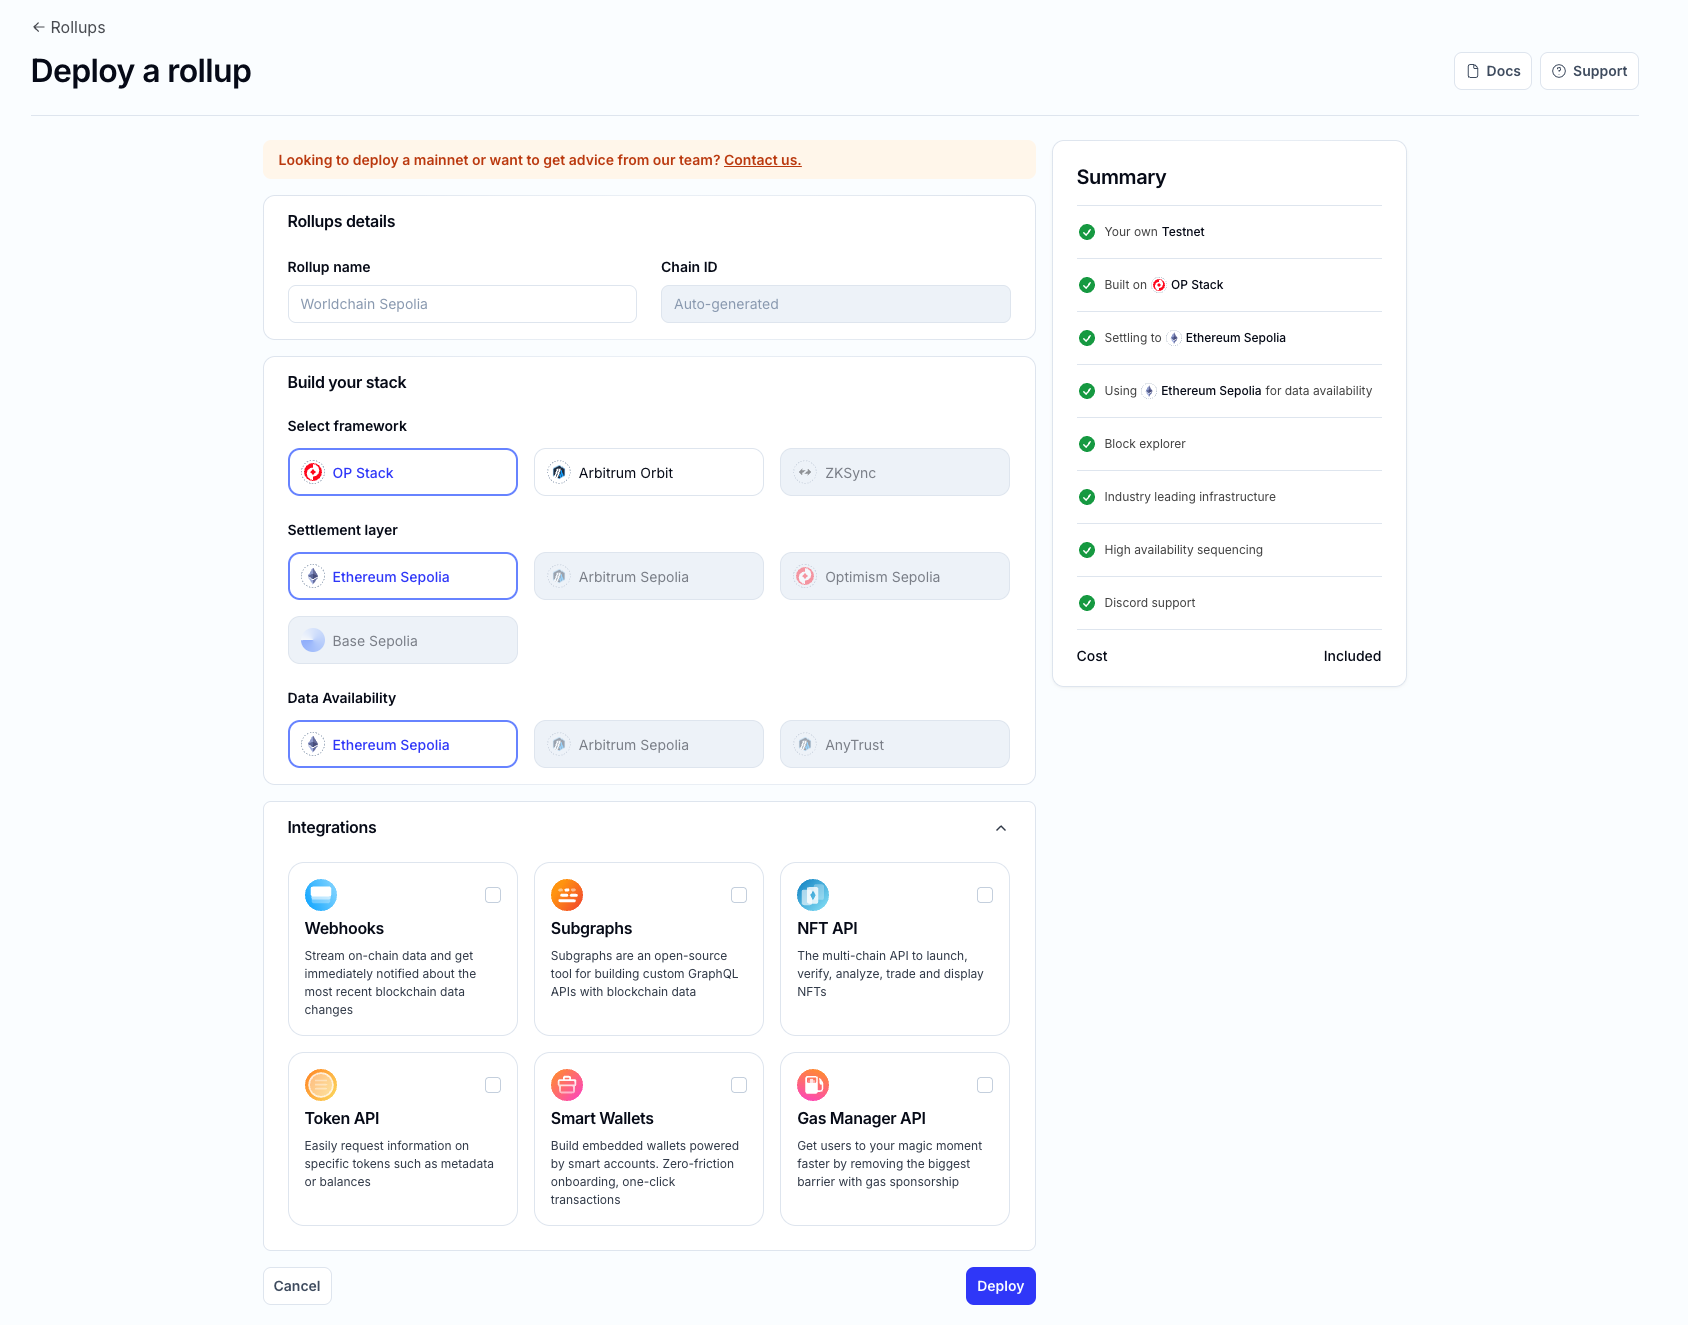Viewport: 1688px width, 1325px height.
Task: Click Arbitrum icon in Settlement layer option
Action: coord(559,576)
